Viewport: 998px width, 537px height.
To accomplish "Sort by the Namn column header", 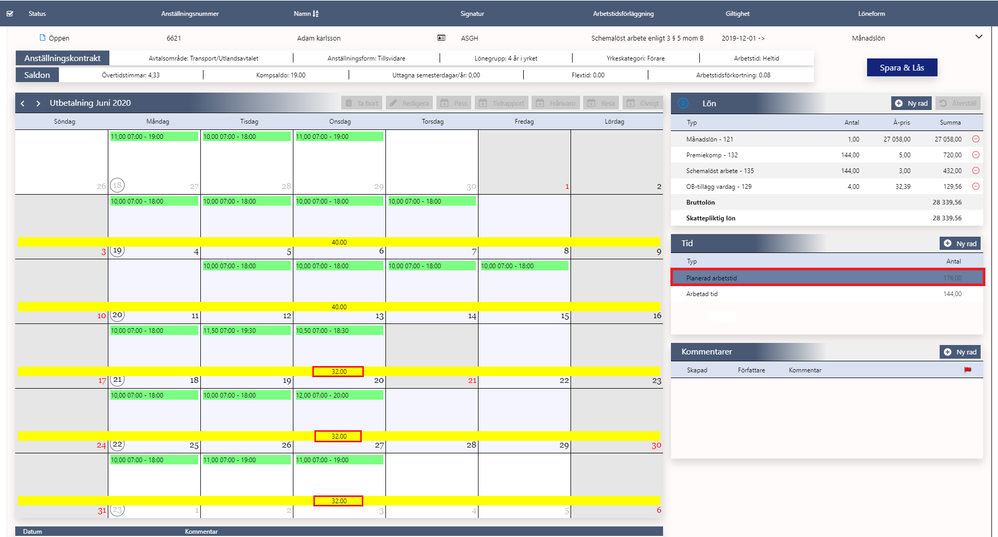I will coord(302,13).
